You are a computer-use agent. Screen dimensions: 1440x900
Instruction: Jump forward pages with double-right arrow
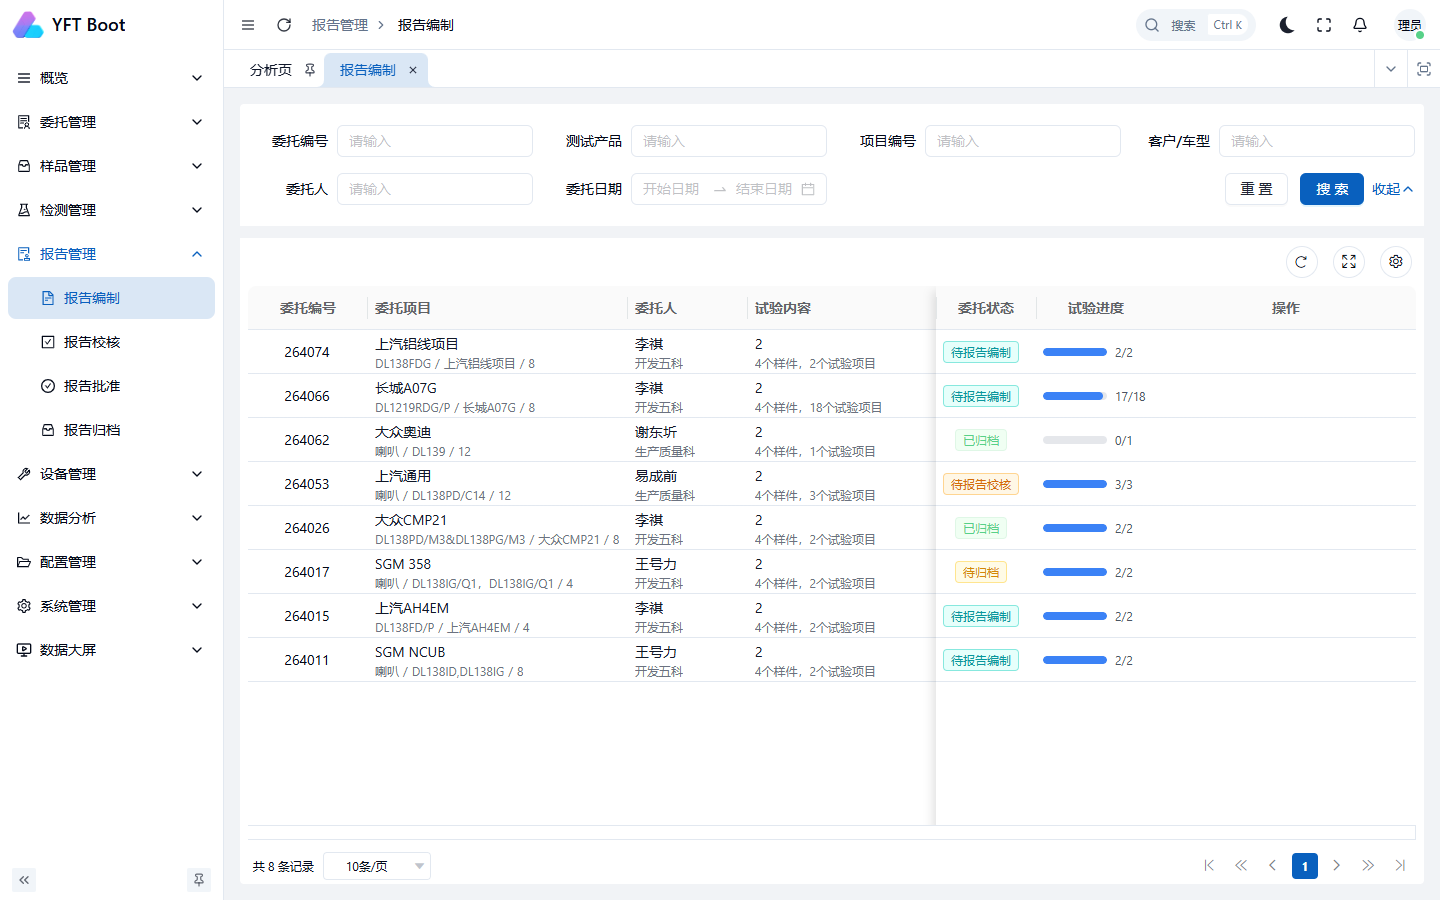coord(1368,866)
